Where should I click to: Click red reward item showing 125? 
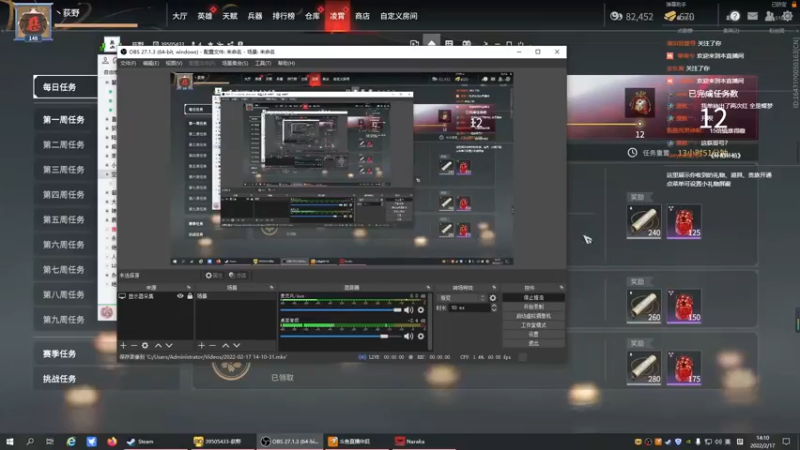point(684,221)
